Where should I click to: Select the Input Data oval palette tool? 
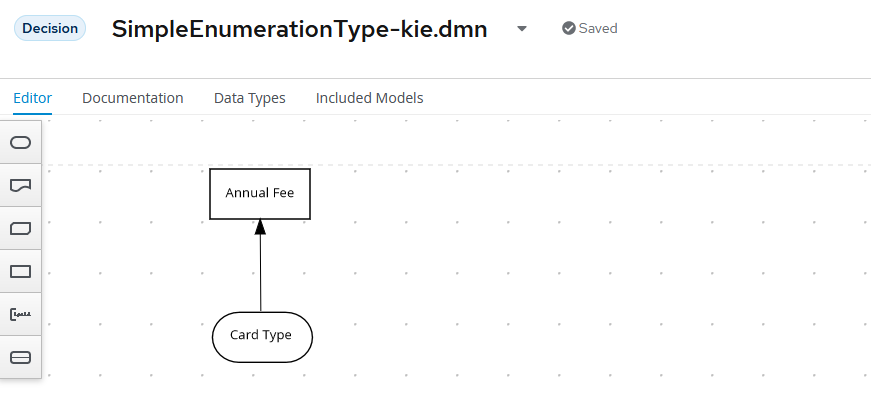click(x=20, y=143)
